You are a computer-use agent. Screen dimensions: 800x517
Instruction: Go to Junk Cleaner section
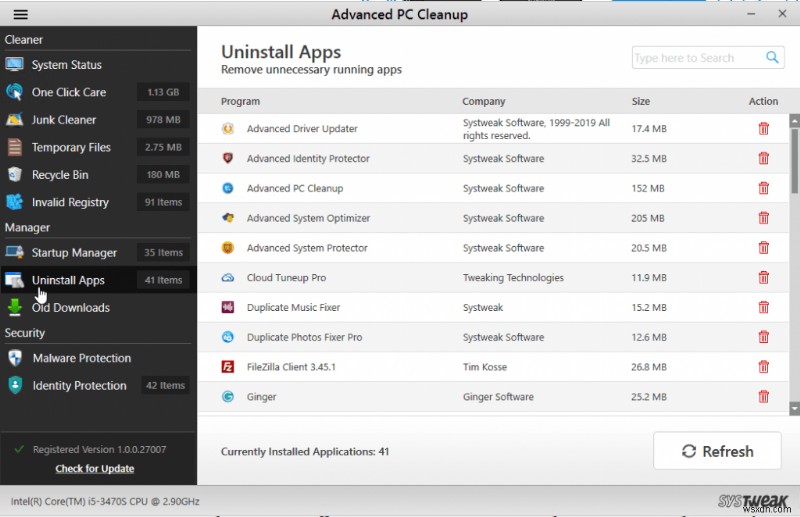(63, 120)
